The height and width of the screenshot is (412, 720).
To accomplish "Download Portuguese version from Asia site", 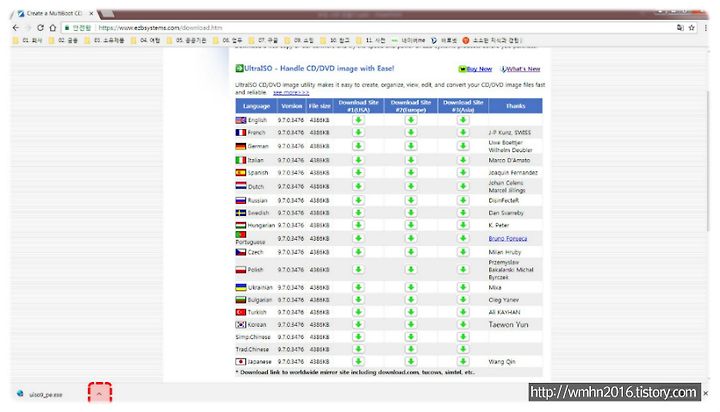I will point(463,238).
